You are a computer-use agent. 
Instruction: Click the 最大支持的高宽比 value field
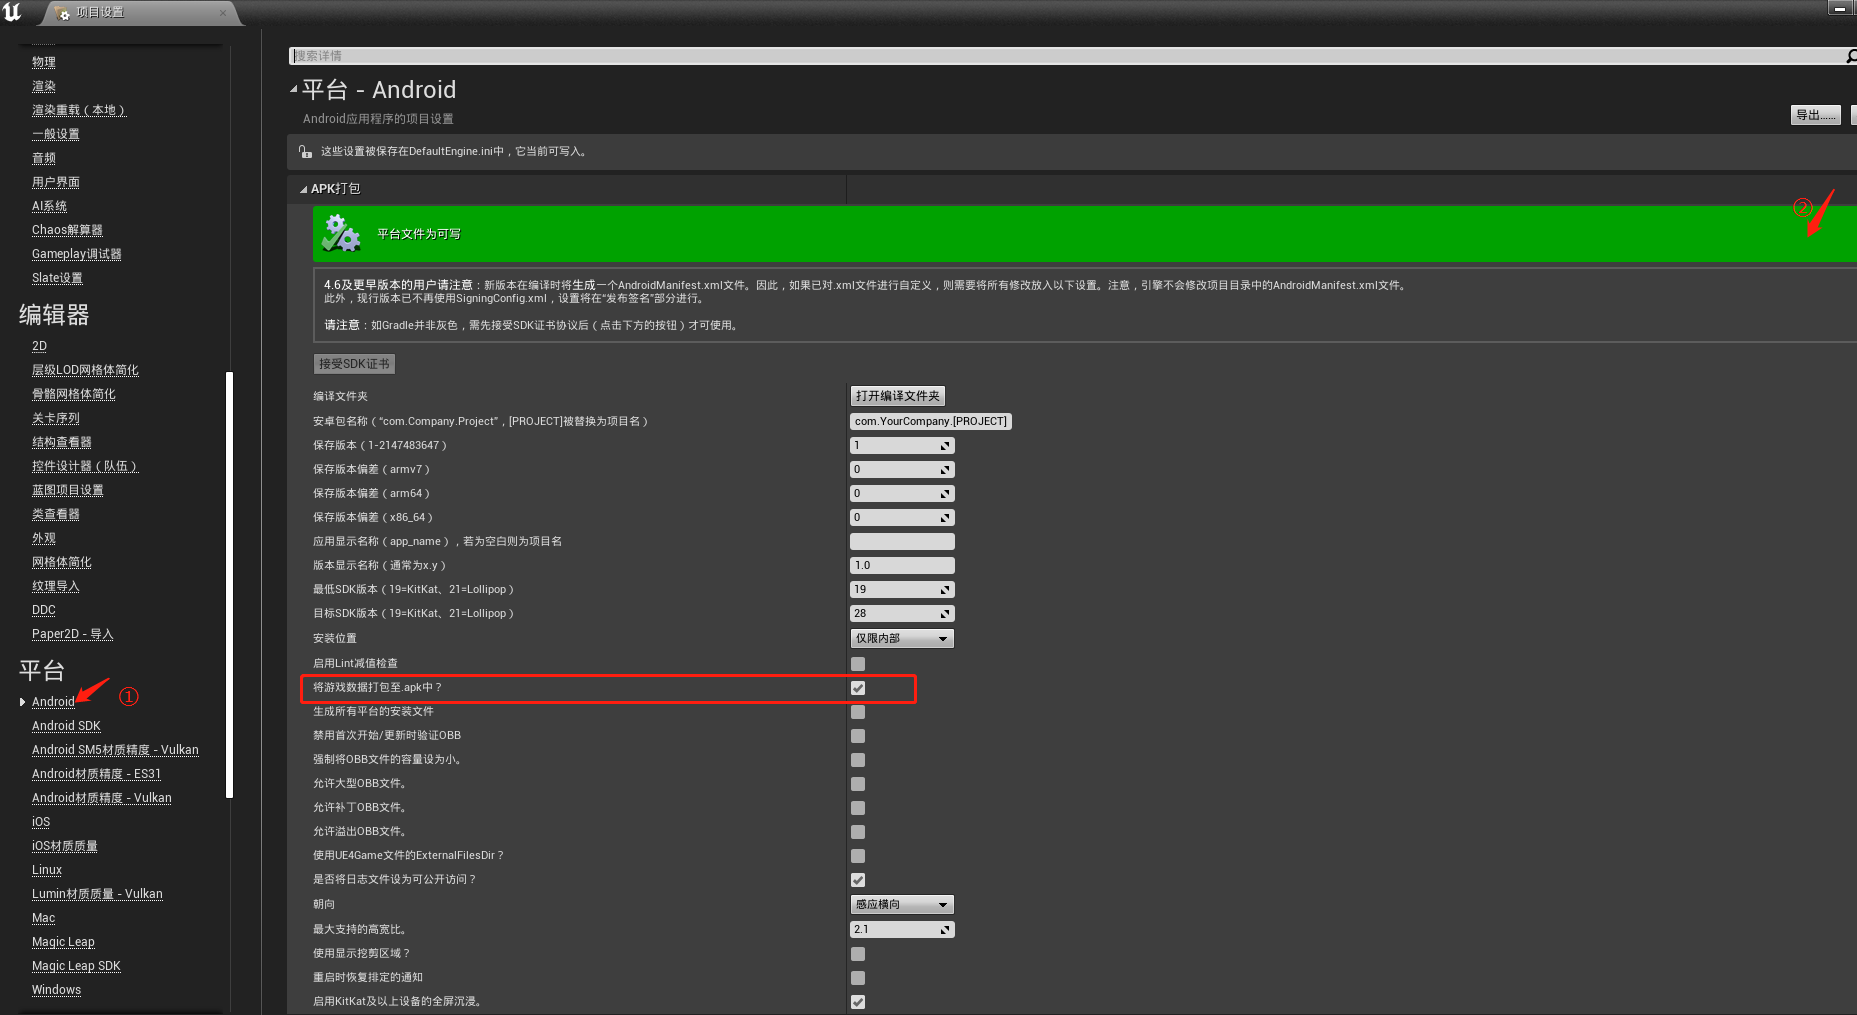point(902,930)
